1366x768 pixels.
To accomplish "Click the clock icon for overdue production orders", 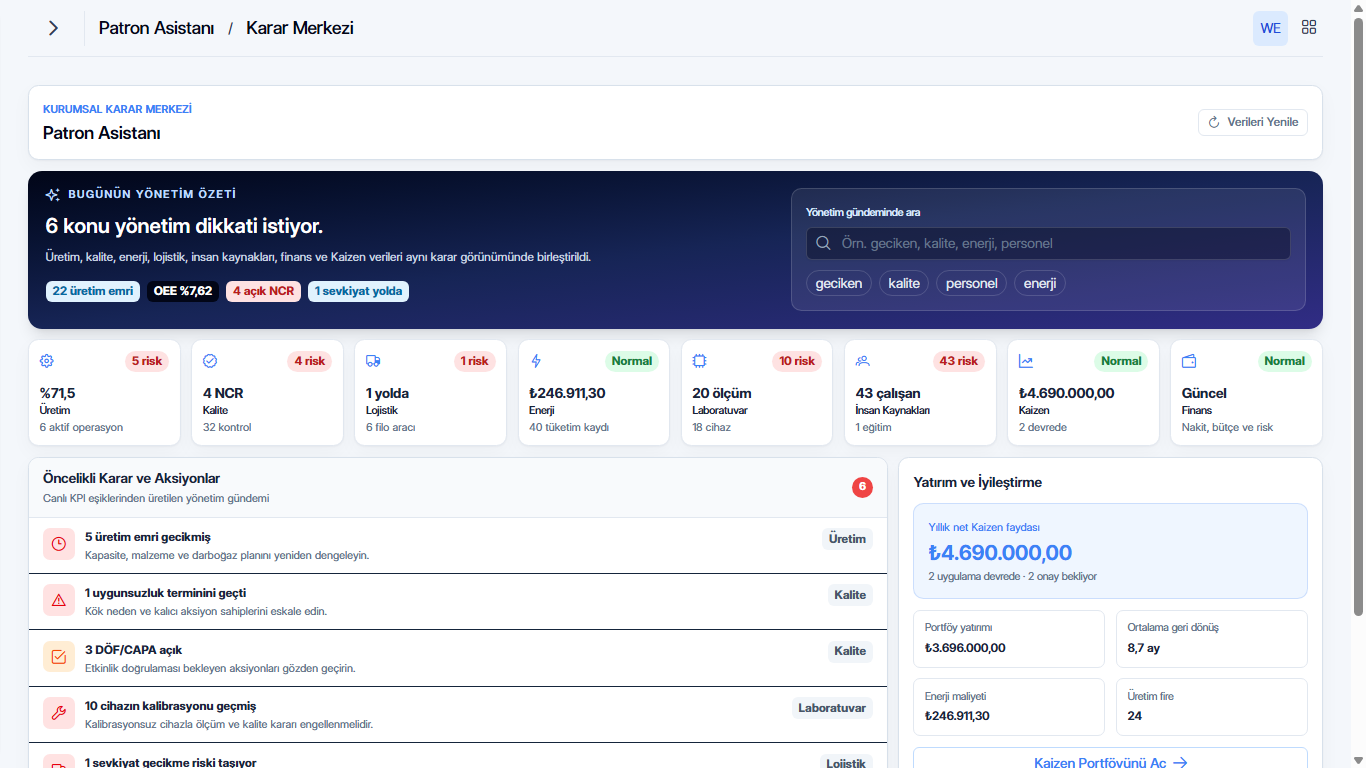I will click(59, 544).
